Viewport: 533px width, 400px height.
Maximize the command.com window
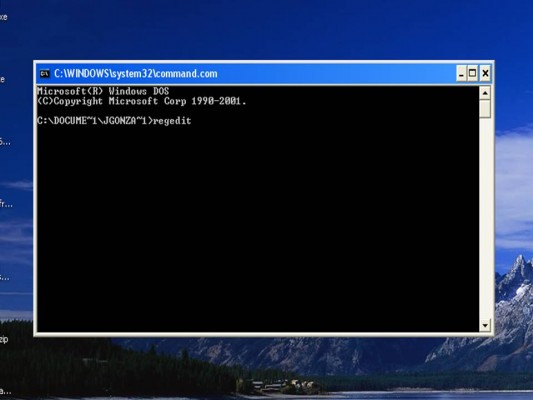[472, 73]
